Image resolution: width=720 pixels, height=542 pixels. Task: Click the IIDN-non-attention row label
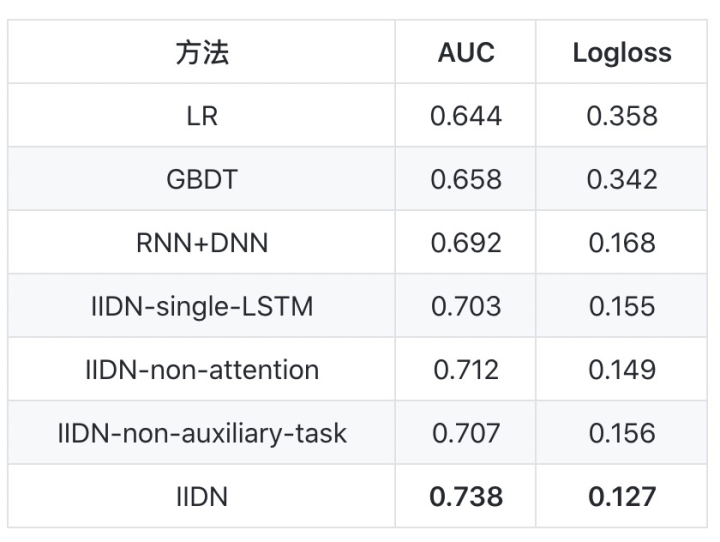[202, 370]
